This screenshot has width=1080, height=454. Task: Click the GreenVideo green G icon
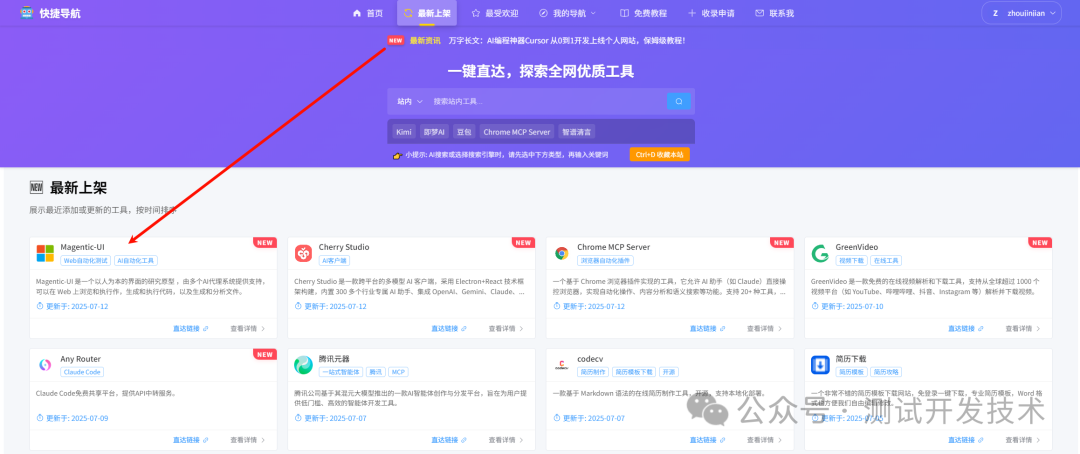pos(820,253)
